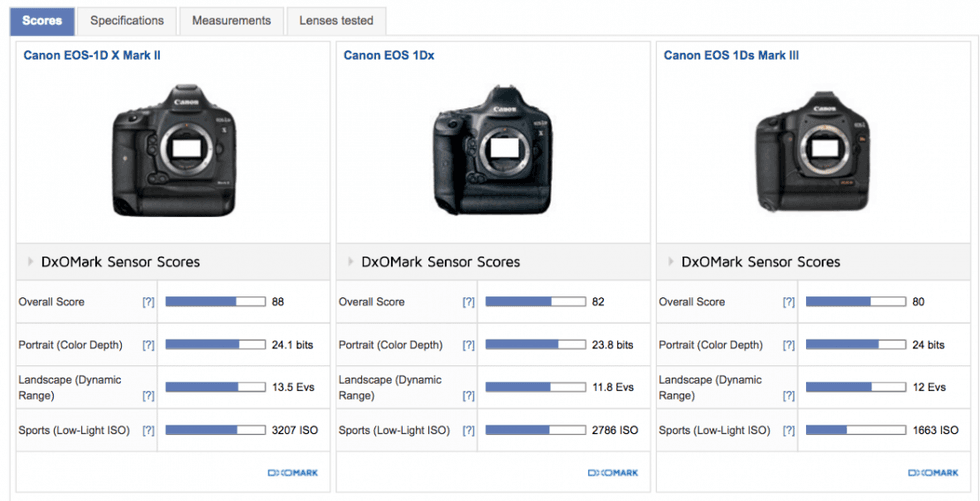Open Overall Score help [?] for 1Ds Mark III
Screen dimensions: 980x501
click(x=789, y=302)
